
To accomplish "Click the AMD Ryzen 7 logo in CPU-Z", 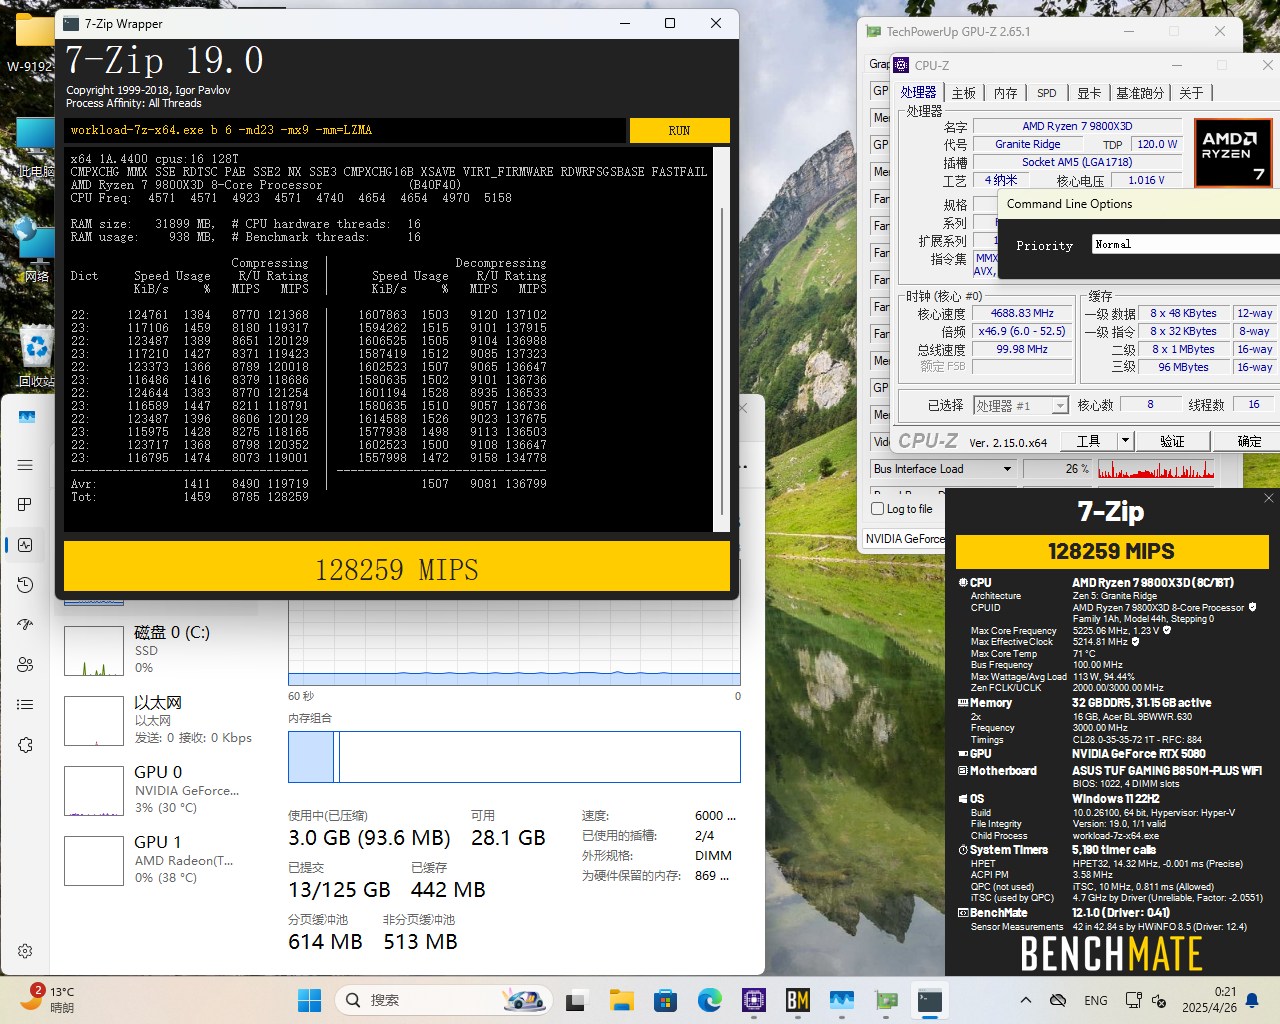I will point(1233,152).
